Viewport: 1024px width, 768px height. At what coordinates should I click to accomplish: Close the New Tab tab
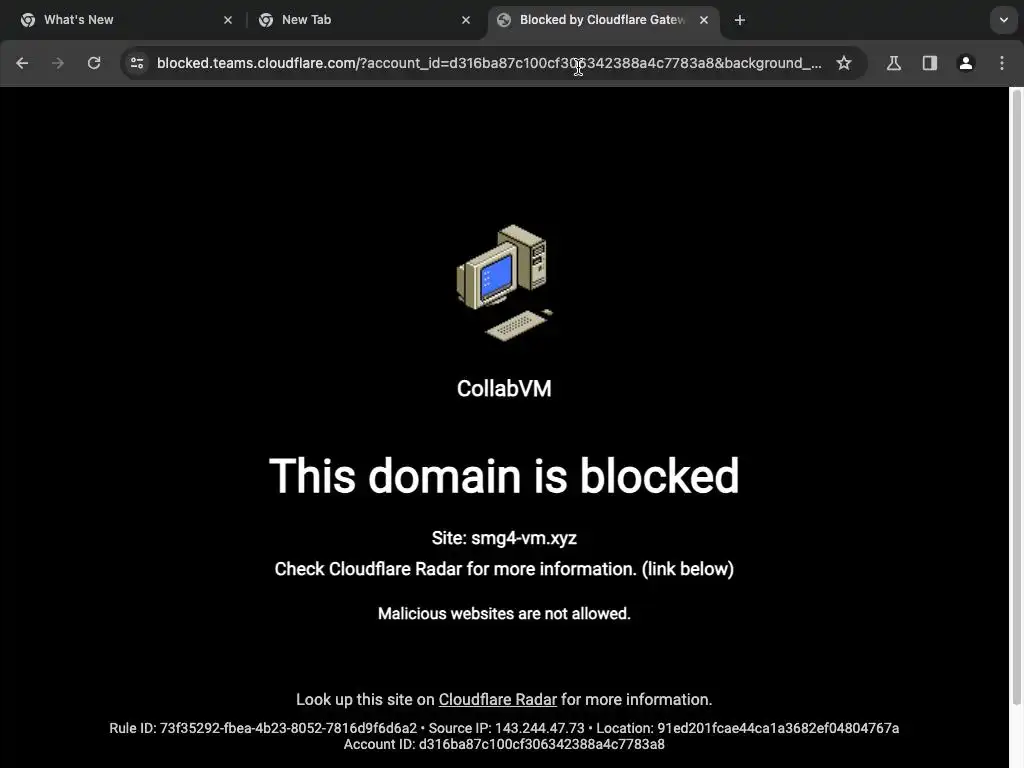click(x=466, y=20)
